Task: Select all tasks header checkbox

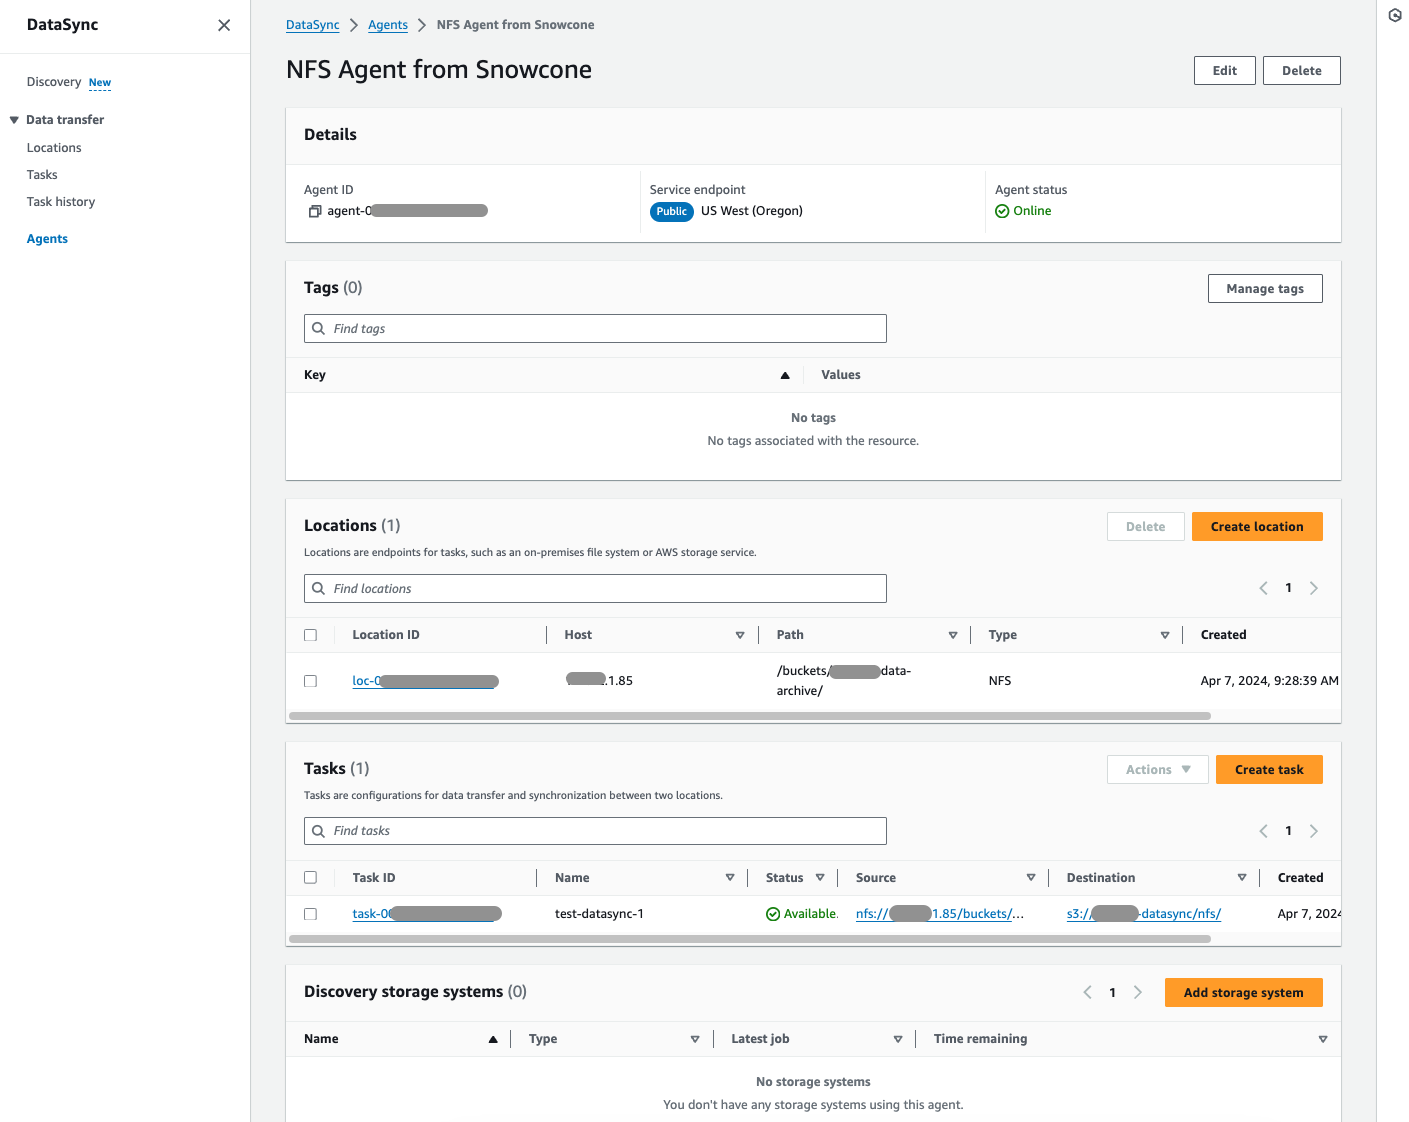Action: (x=310, y=877)
